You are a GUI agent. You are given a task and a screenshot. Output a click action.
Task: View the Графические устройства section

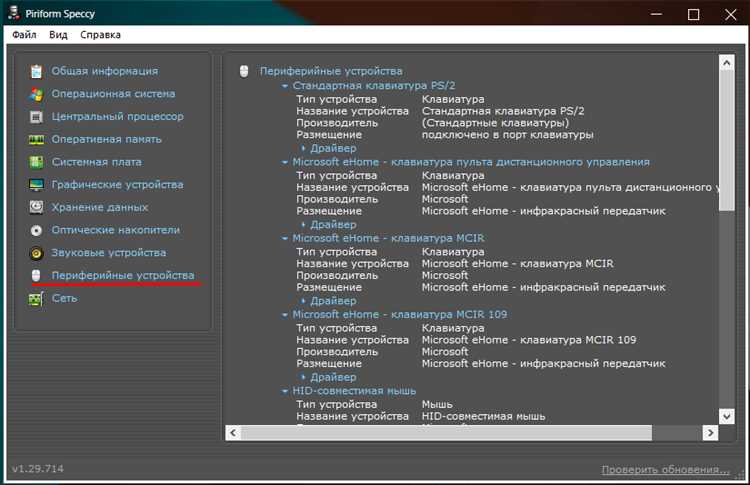[x=118, y=185]
